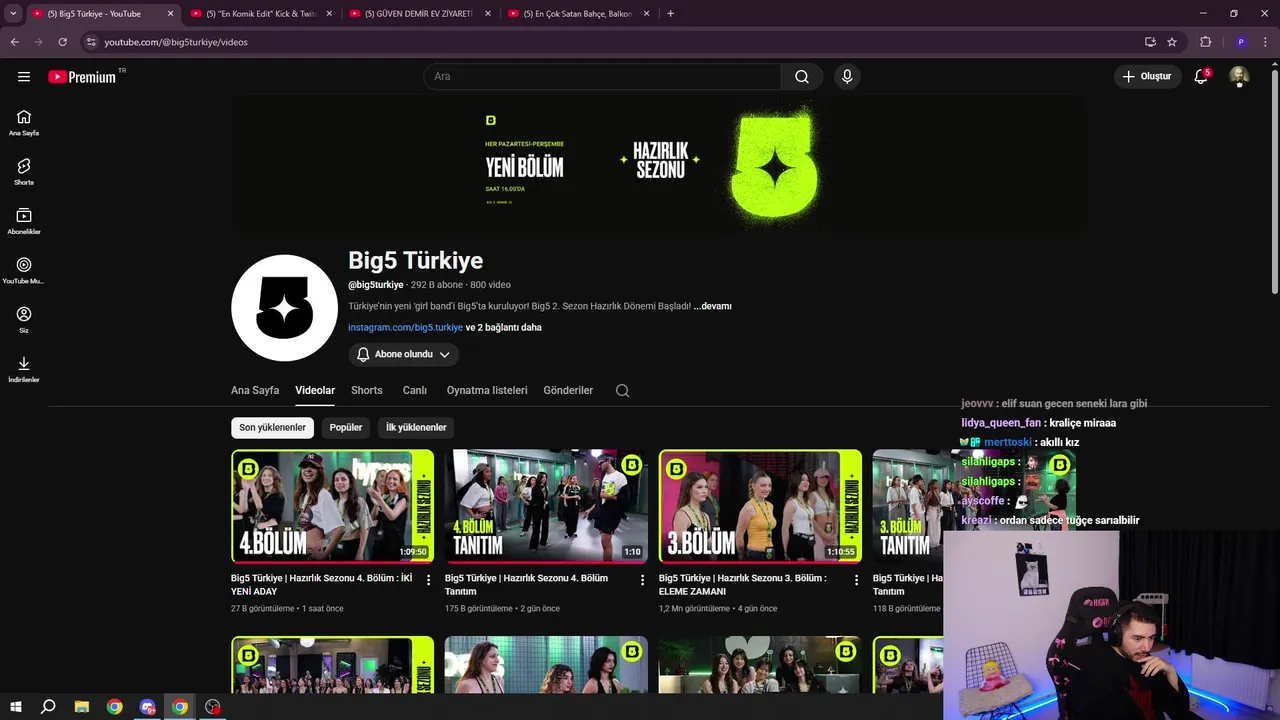Open the tab search dropdown arrow

click(x=13, y=14)
